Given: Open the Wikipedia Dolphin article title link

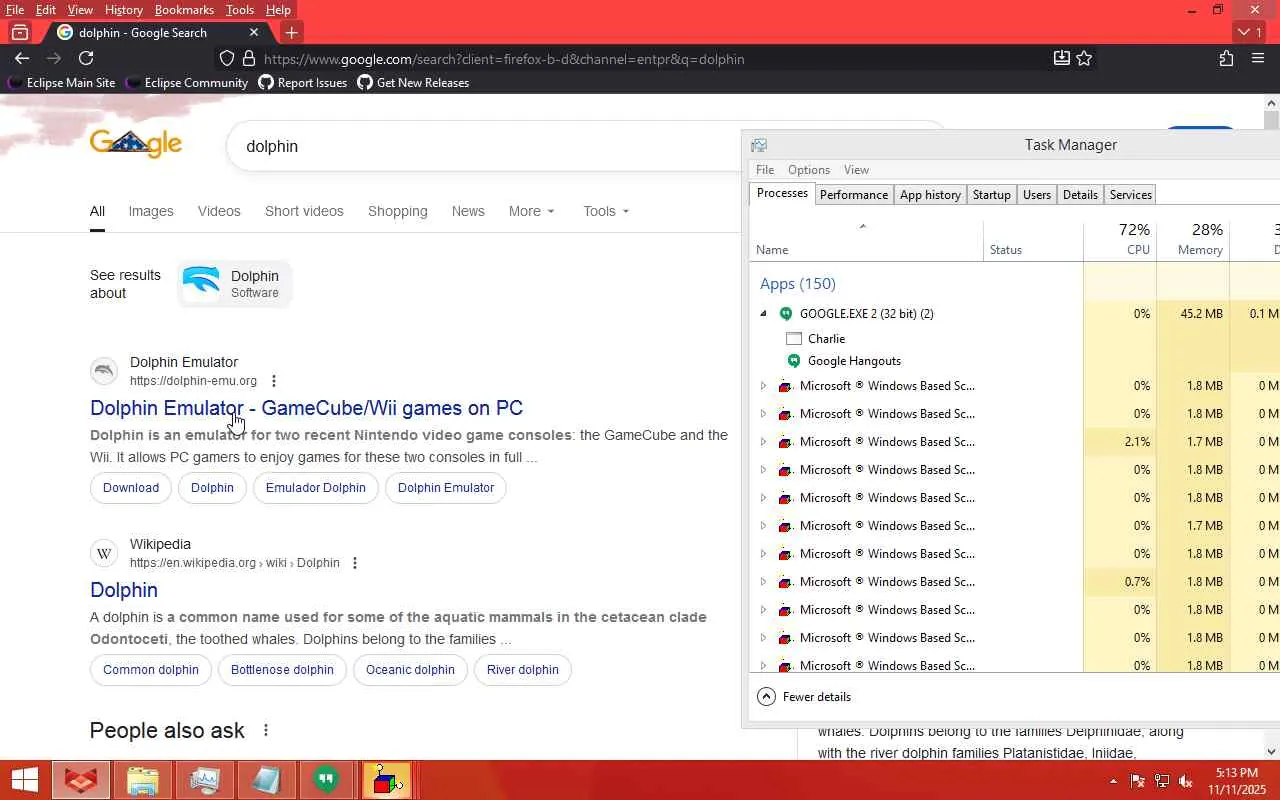Looking at the screenshot, I should point(124,590).
